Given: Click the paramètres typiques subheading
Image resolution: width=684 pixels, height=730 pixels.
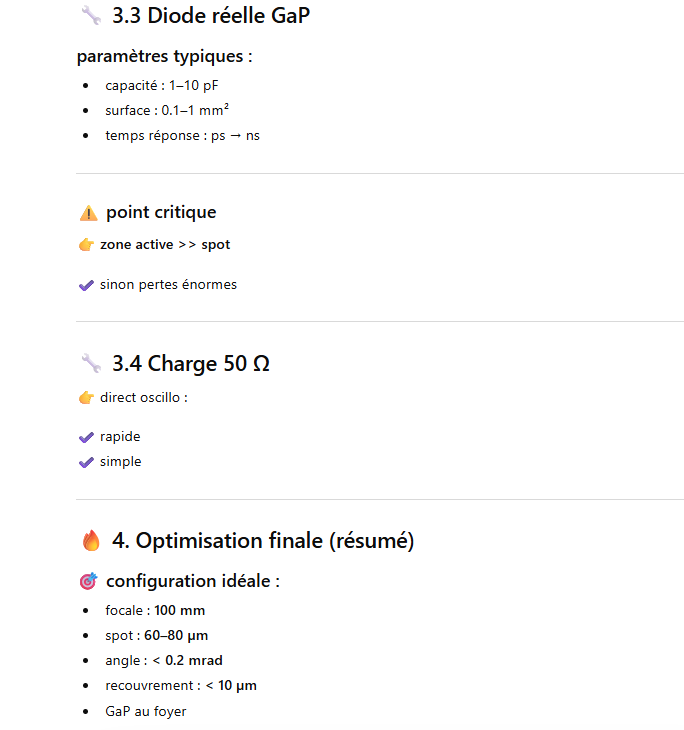Looking at the screenshot, I should point(164,56).
